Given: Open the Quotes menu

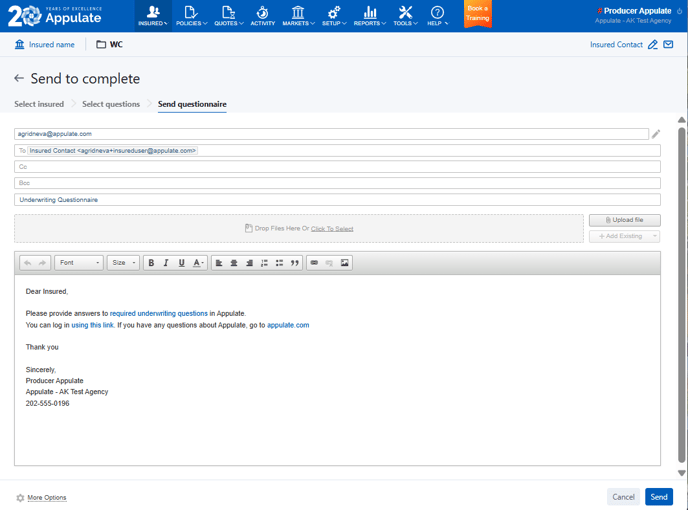Looking at the screenshot, I should [x=229, y=16].
